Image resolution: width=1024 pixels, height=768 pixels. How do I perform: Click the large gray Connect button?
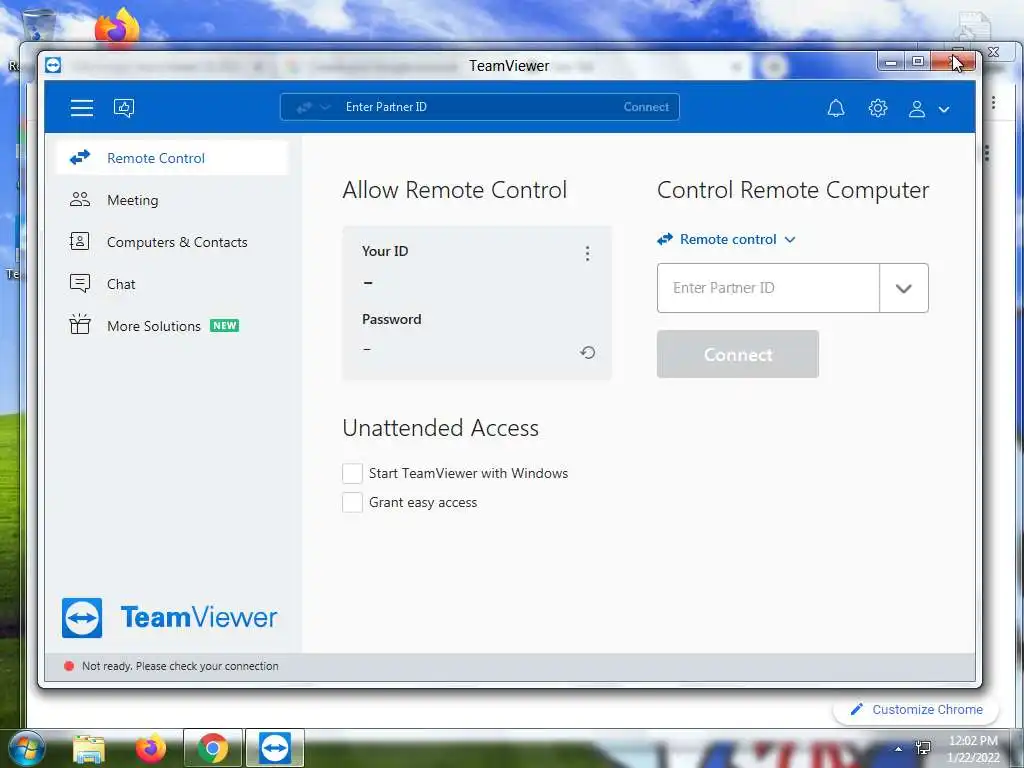click(x=738, y=354)
